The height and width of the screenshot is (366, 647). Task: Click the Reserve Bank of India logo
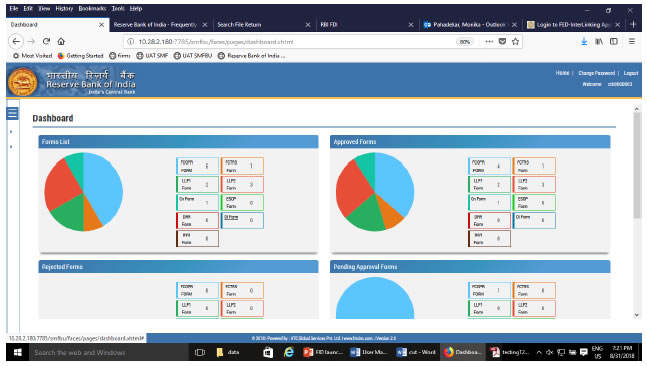[23, 82]
